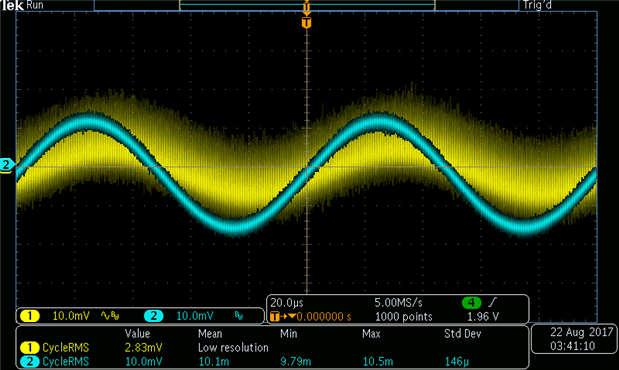Click the orange T delay icon
619x370 pixels.
pyautogui.click(x=275, y=316)
